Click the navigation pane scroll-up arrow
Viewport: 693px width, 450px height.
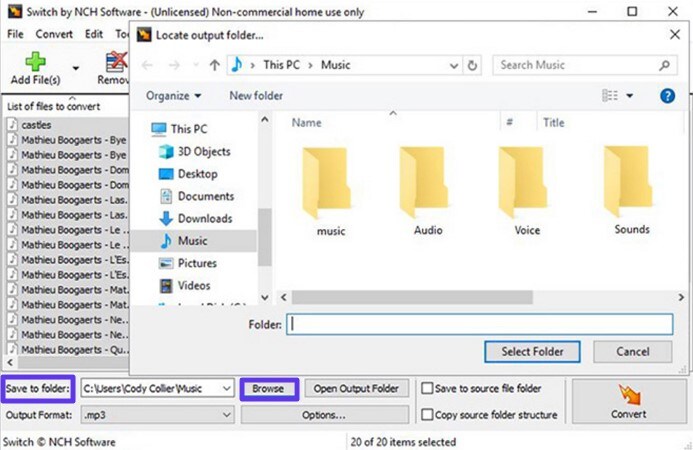coord(264,119)
